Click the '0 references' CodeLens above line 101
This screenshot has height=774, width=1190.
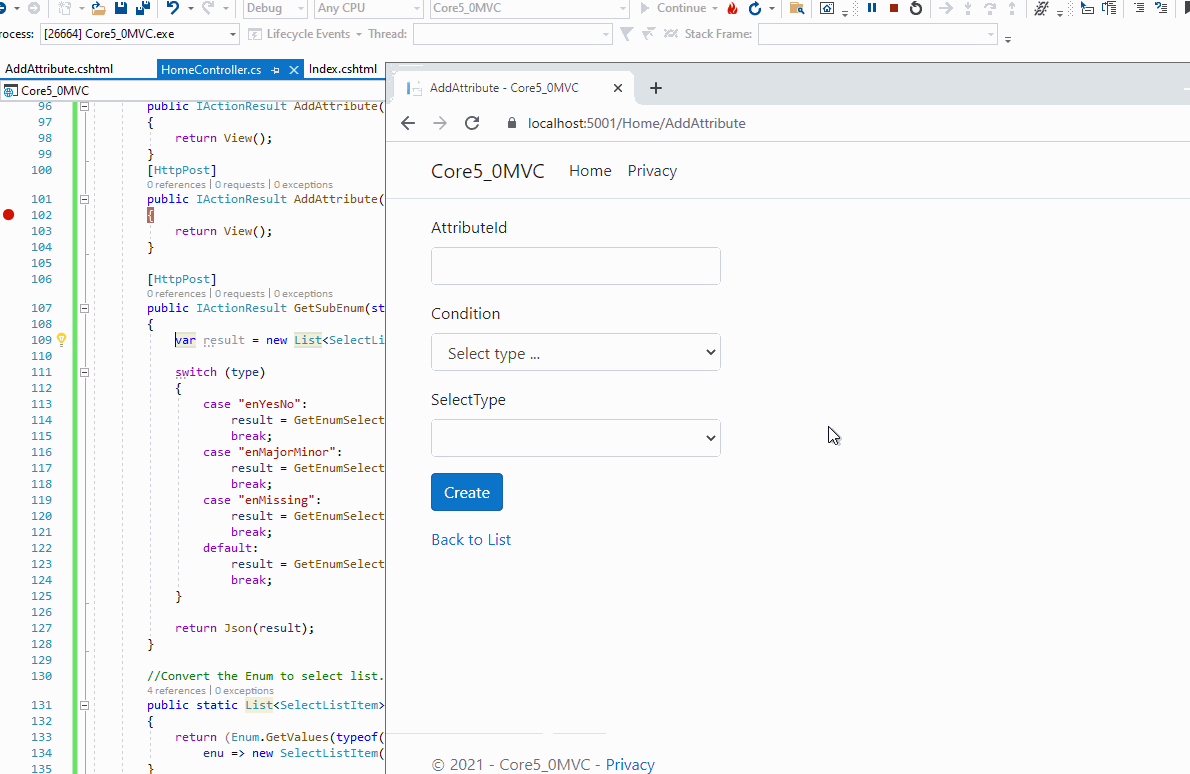click(x=176, y=184)
